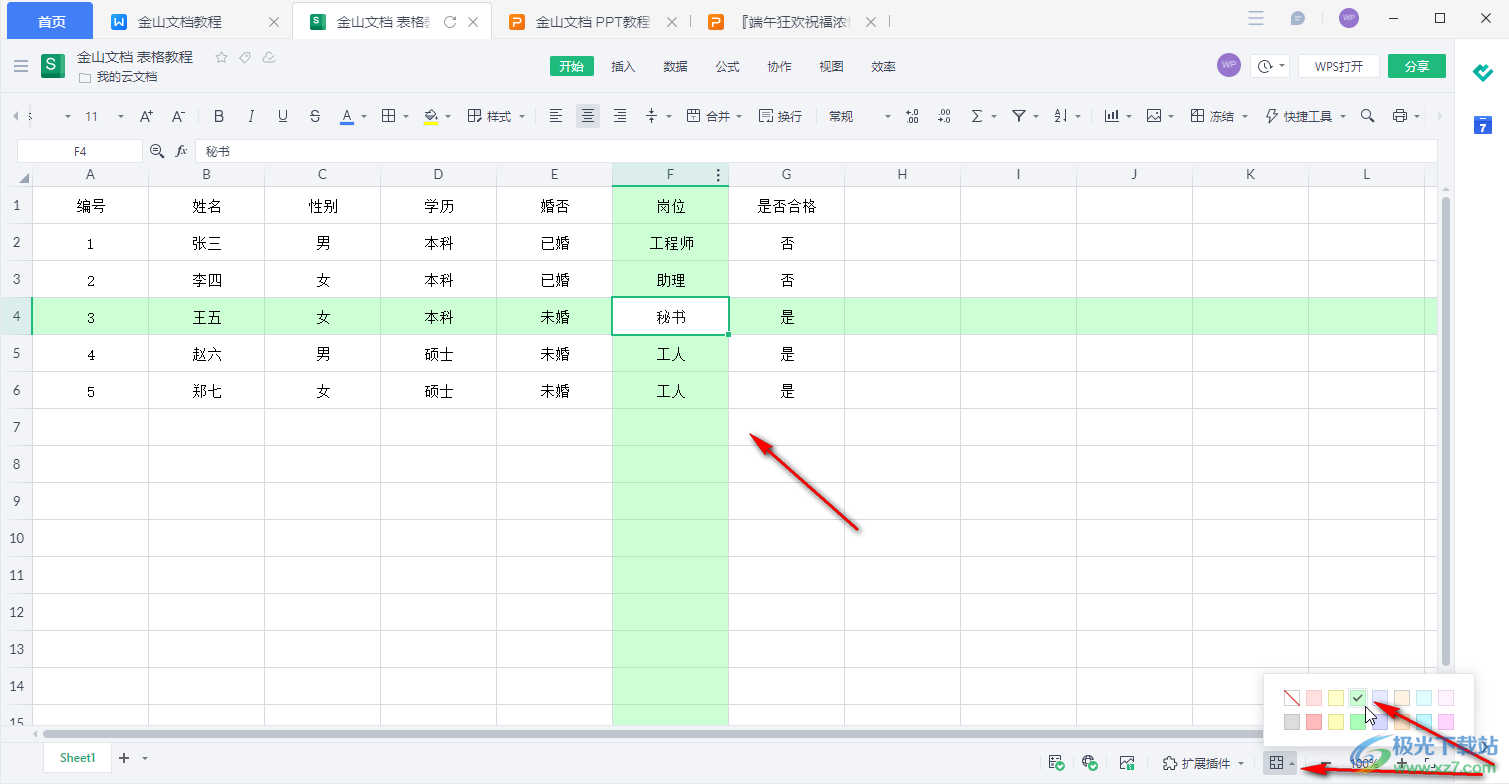This screenshot has height=784, width=1509.
Task: Click the zoom icon beside name box
Action: pyautogui.click(x=157, y=151)
